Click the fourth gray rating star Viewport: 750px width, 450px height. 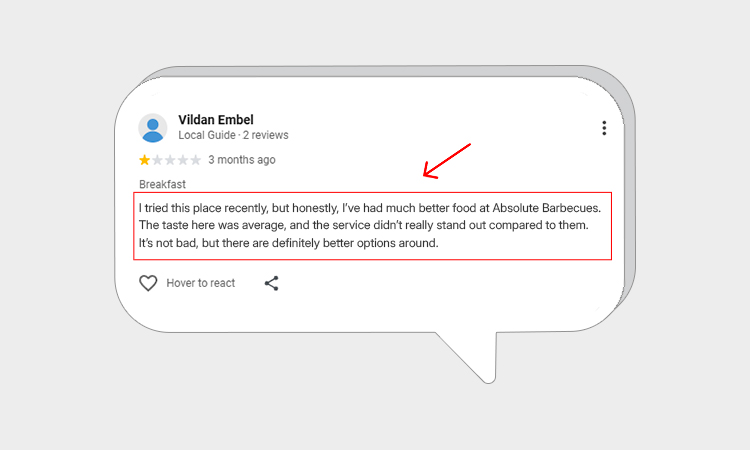tap(184, 160)
